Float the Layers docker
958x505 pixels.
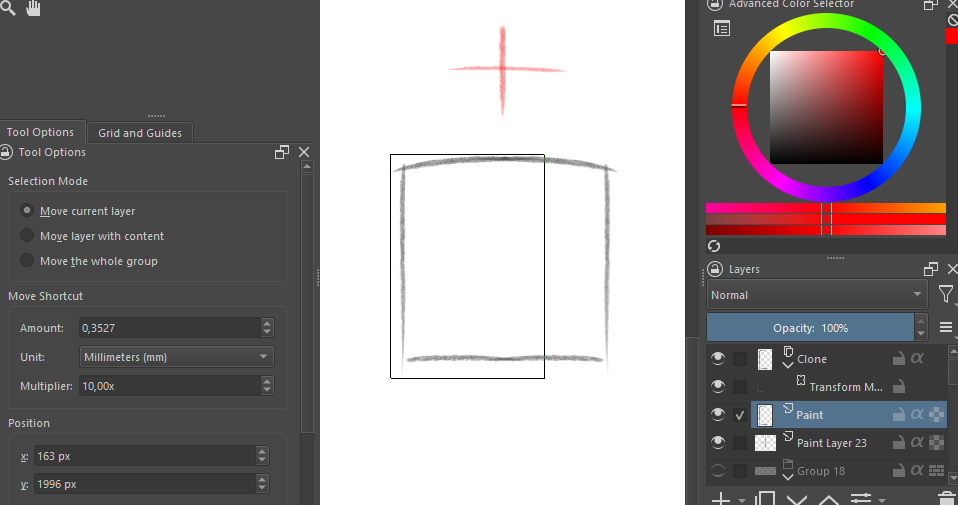(931, 269)
